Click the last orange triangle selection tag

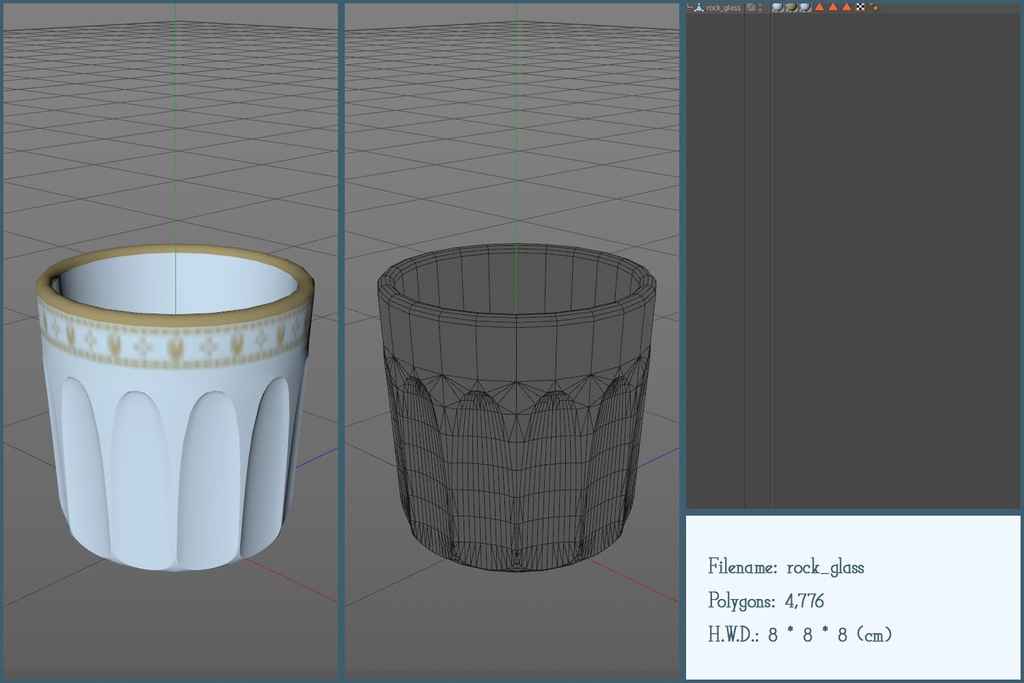pyautogui.click(x=847, y=7)
